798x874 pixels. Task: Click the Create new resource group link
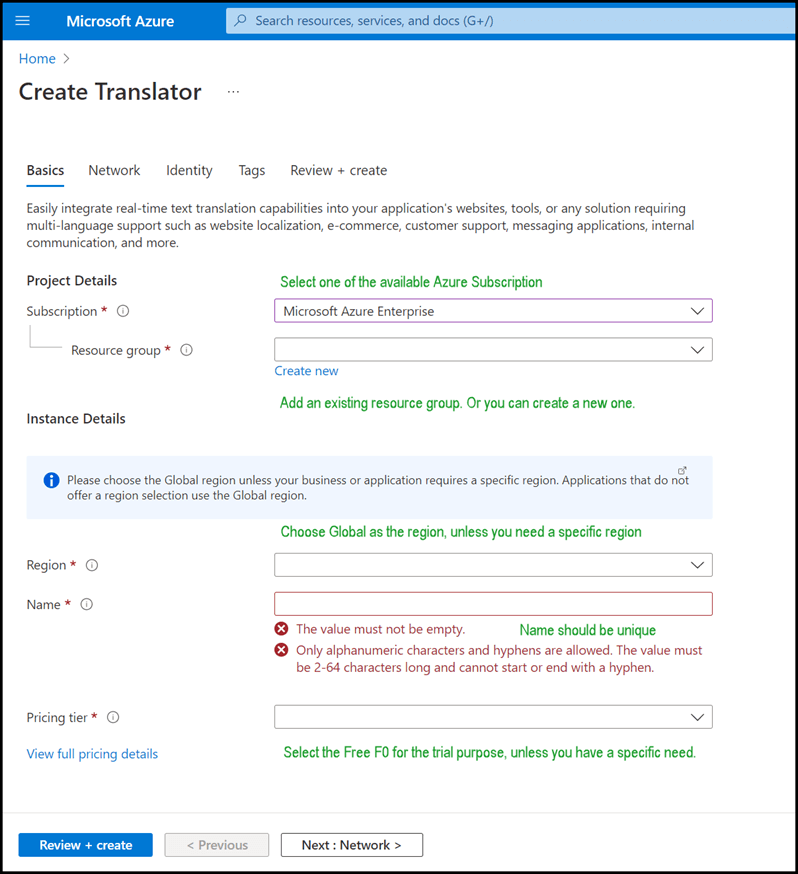pos(306,371)
